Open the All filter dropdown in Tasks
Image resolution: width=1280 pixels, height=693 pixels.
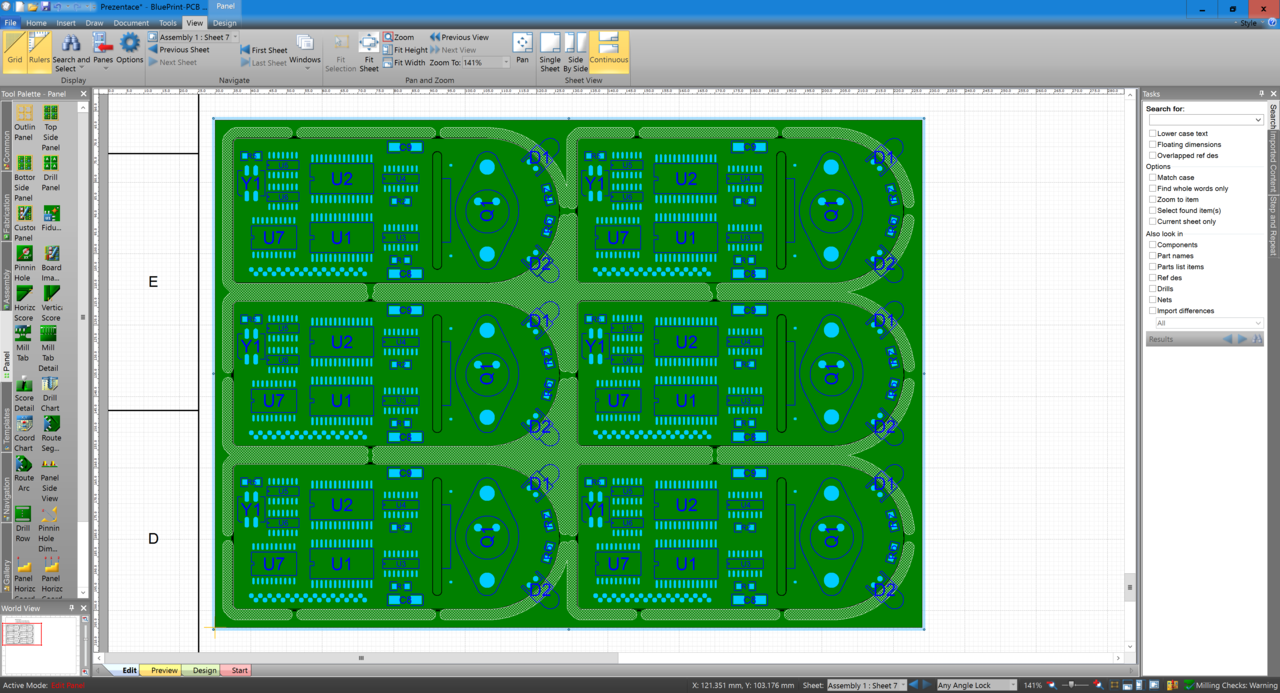pyautogui.click(x=1209, y=323)
